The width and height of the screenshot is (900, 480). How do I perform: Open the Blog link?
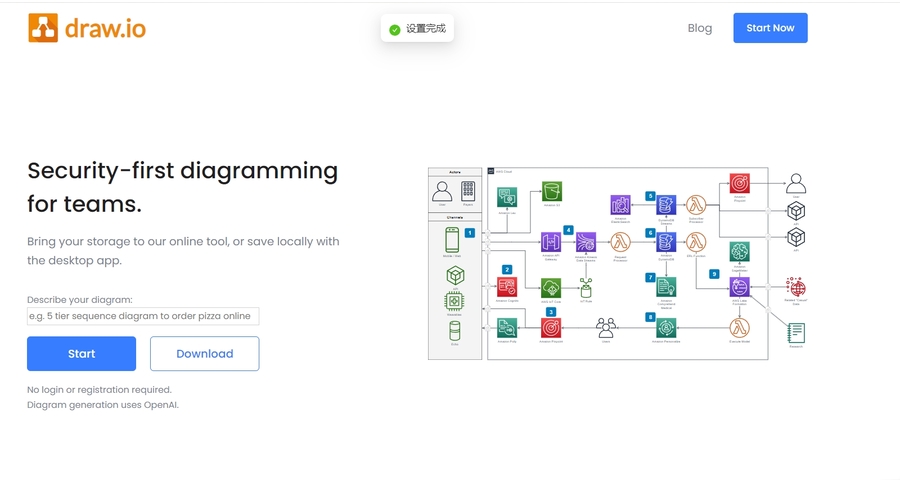coord(700,28)
